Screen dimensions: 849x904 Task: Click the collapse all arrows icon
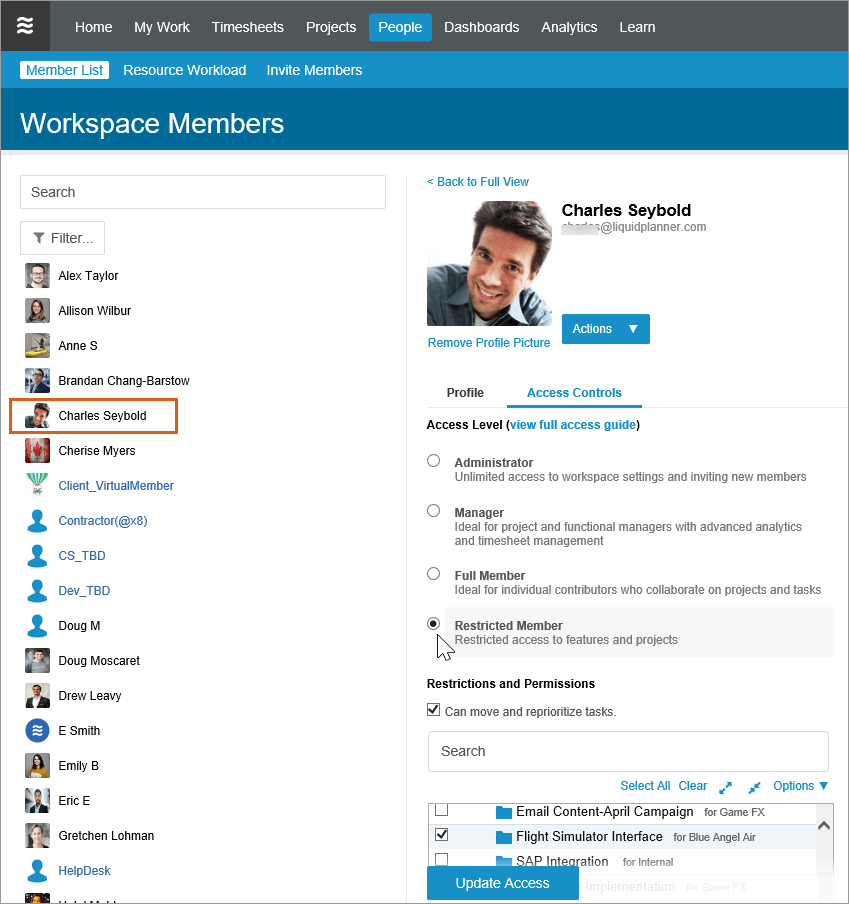[x=754, y=787]
